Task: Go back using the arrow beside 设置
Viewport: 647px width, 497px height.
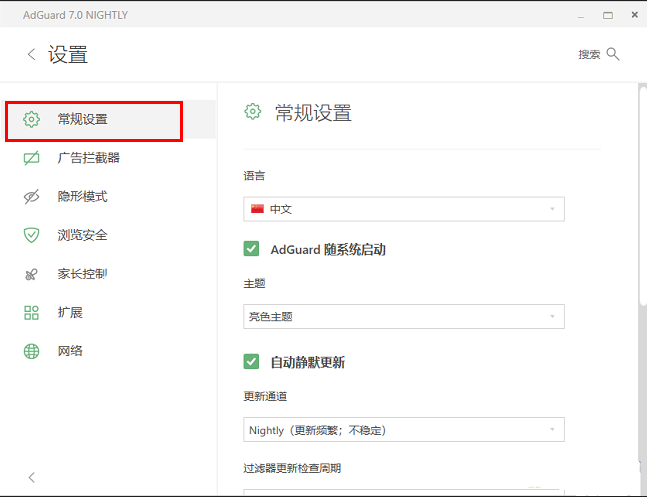Action: coord(31,55)
